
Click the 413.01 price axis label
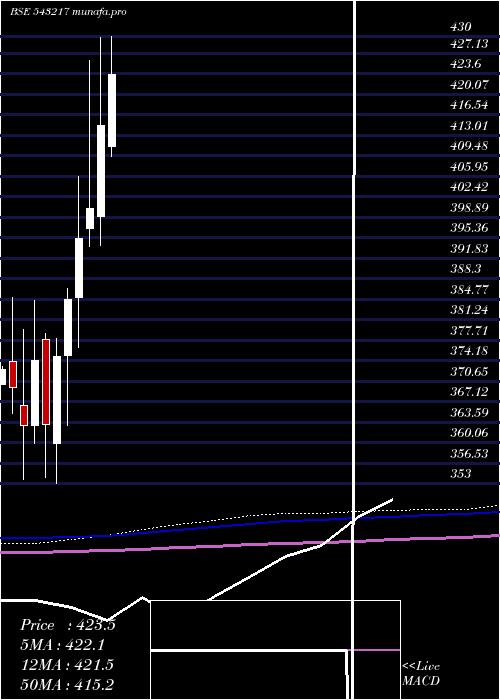click(x=469, y=126)
